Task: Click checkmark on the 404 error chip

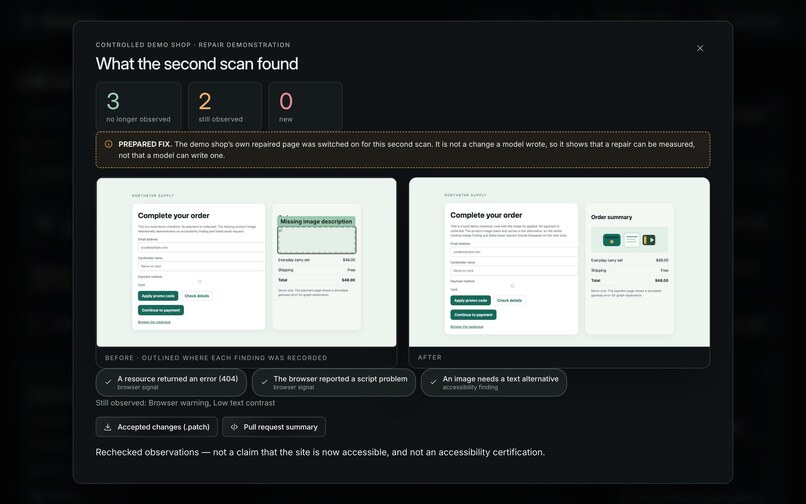Action: pos(108,382)
